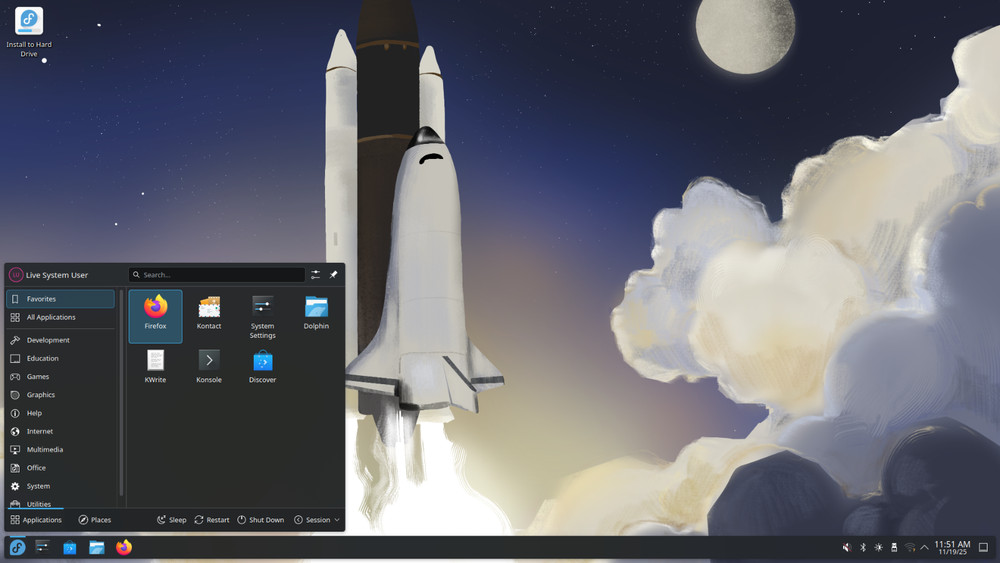Open Discover from the taskbar
Image resolution: width=1000 pixels, height=563 pixels.
tap(70, 547)
